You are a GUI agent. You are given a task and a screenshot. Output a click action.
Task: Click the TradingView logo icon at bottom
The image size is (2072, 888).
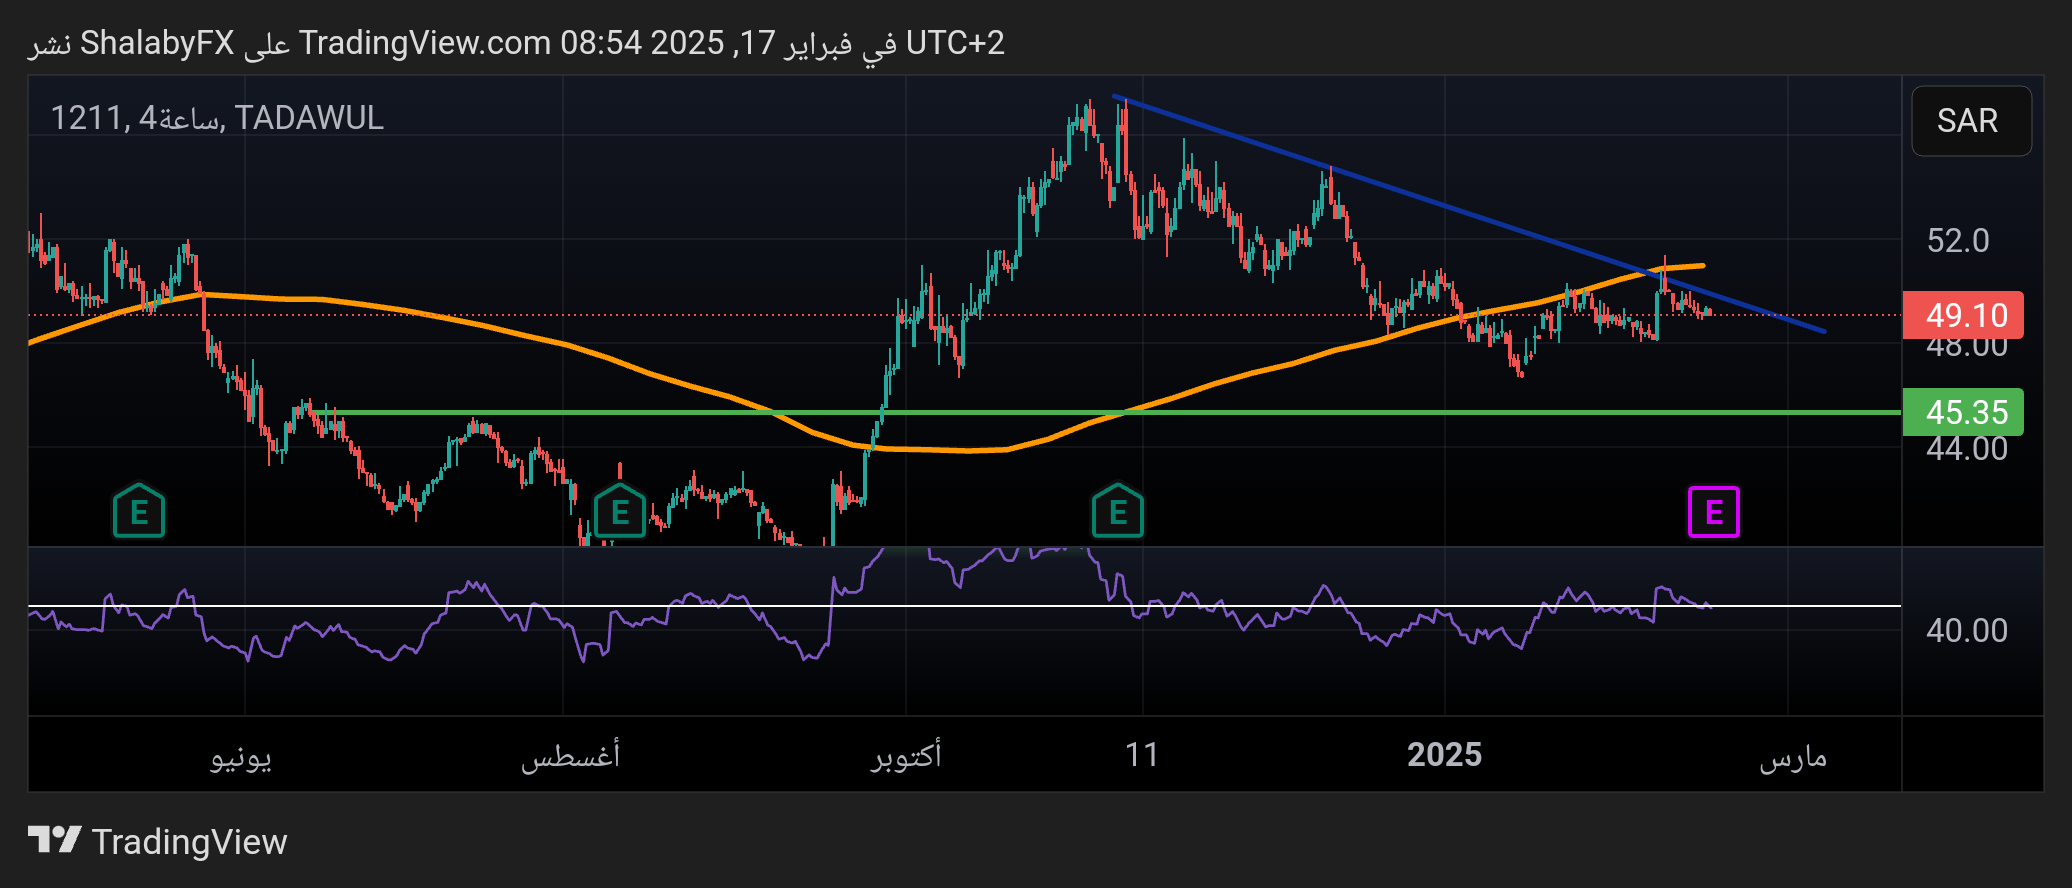(54, 840)
